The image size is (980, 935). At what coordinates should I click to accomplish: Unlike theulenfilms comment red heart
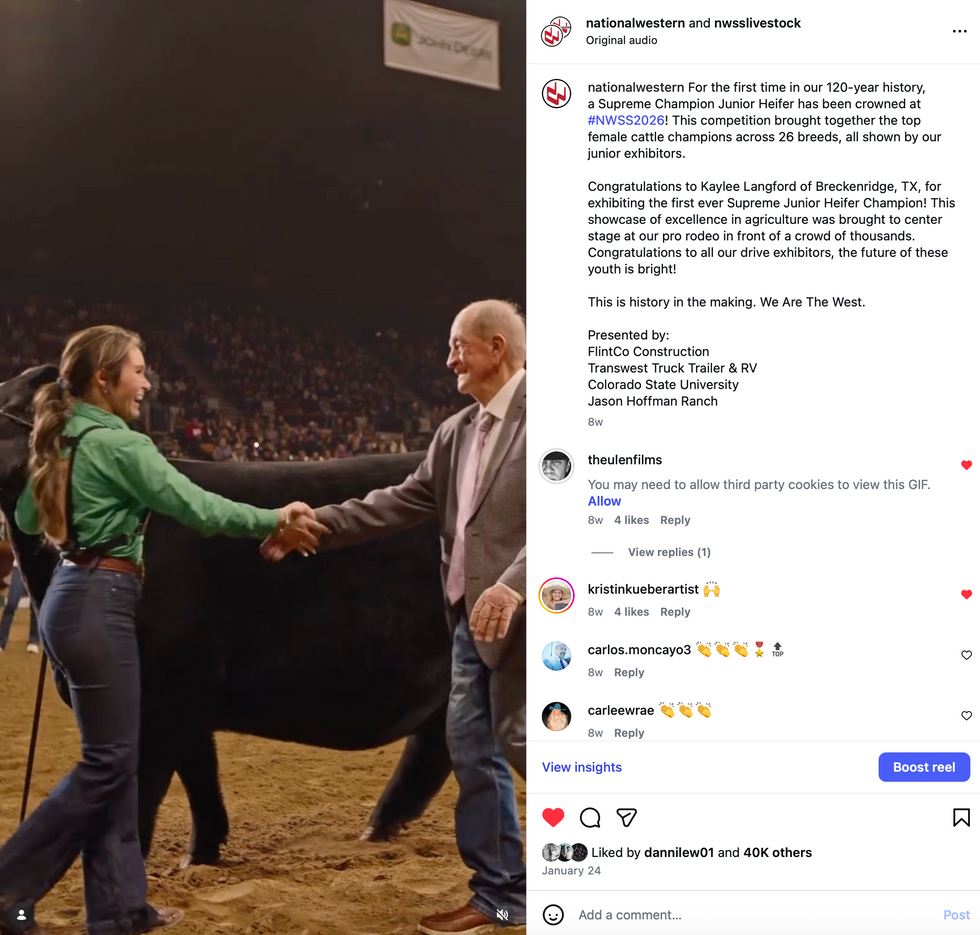click(x=966, y=465)
